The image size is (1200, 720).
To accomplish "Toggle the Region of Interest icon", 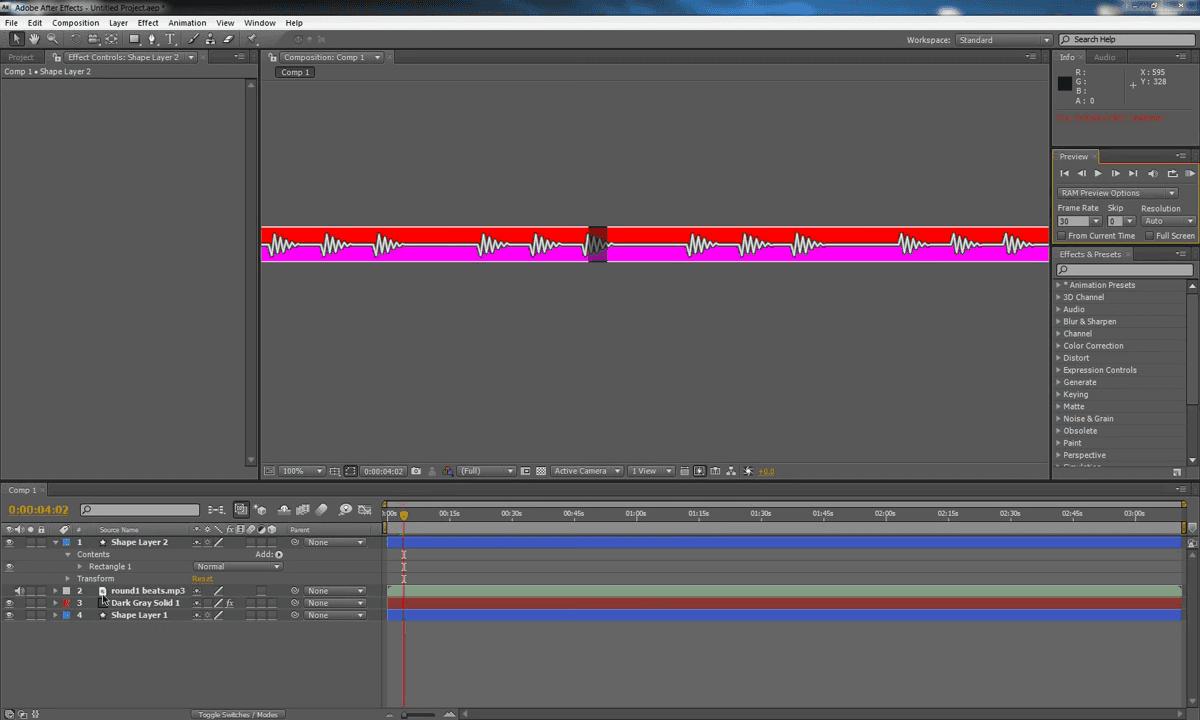I will [525, 471].
